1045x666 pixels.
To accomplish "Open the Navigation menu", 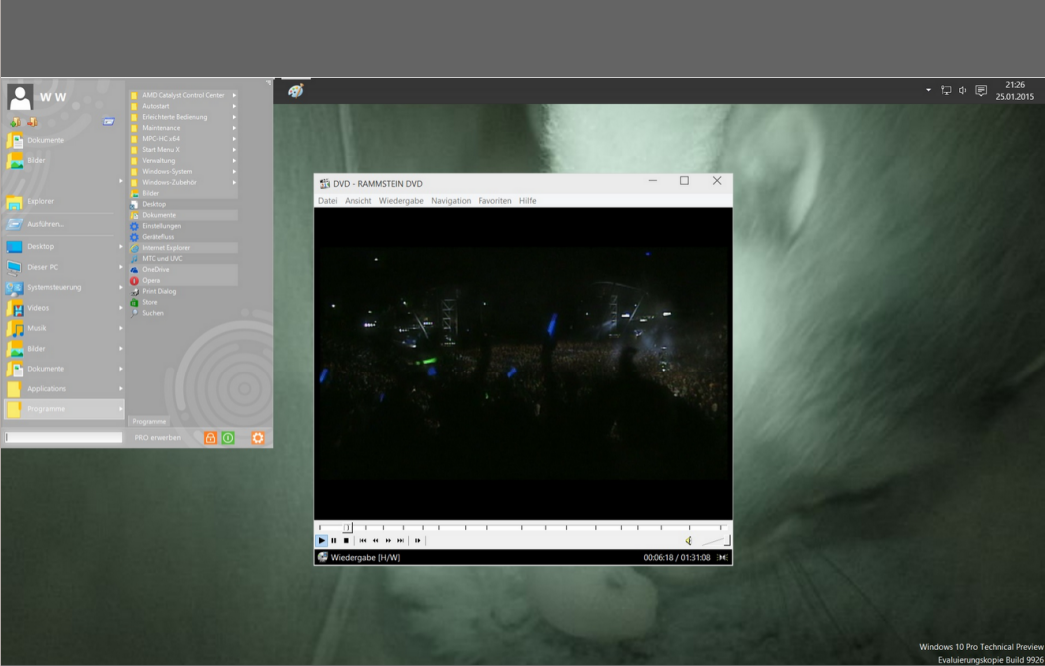I will pyautogui.click(x=451, y=201).
